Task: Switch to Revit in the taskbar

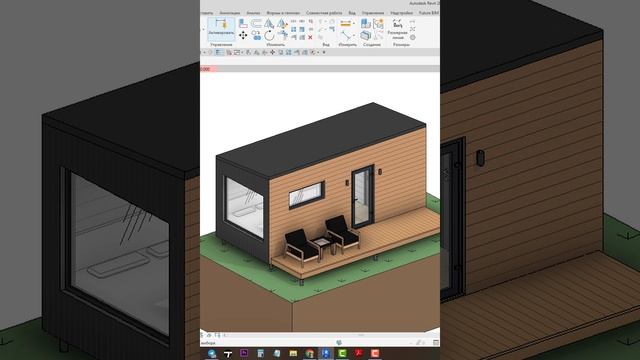Action: pyautogui.click(x=326, y=353)
